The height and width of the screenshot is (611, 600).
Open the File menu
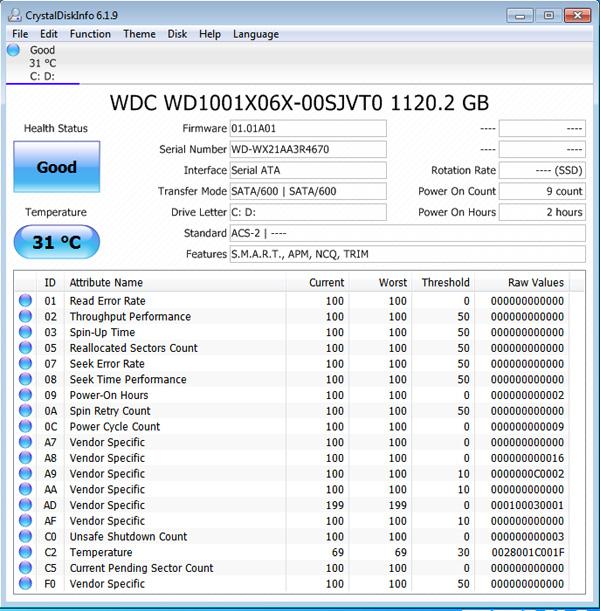coord(20,34)
